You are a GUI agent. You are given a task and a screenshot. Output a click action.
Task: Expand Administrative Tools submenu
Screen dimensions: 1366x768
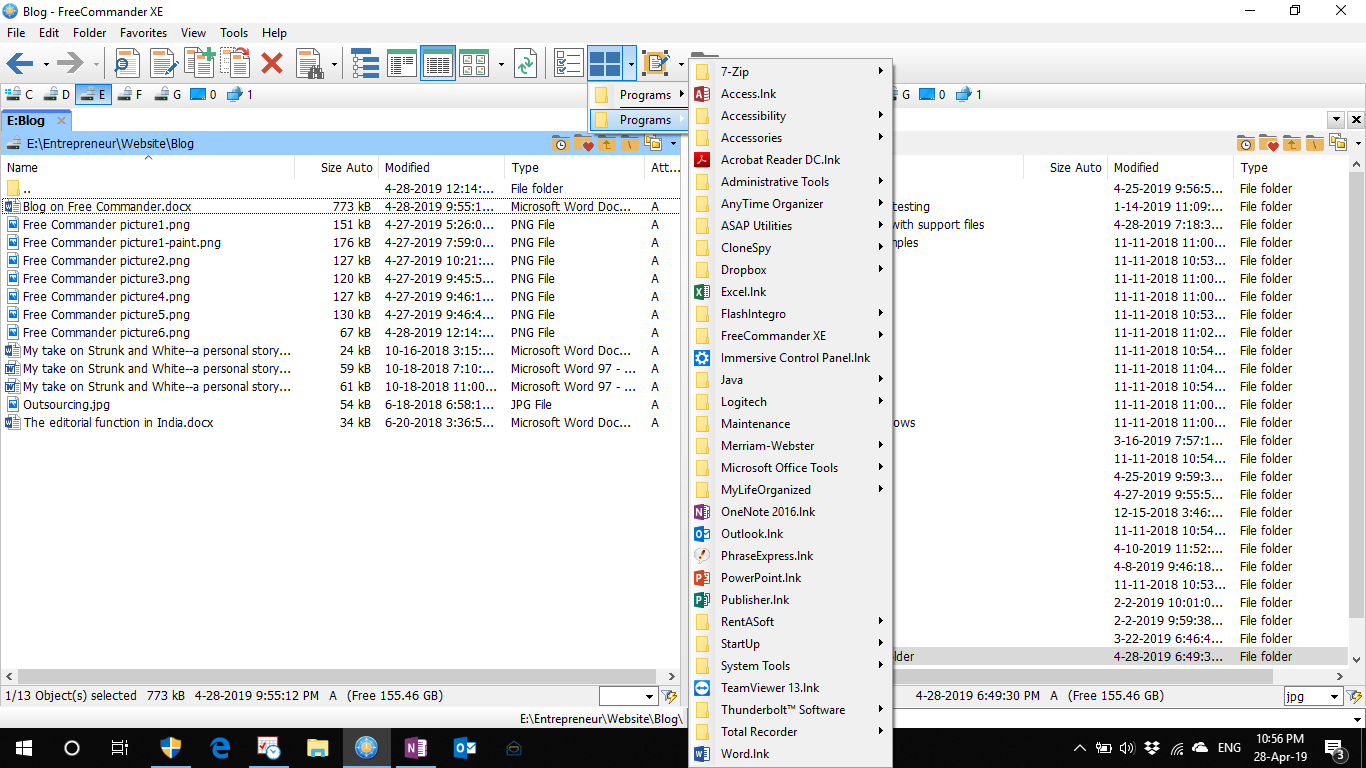click(x=790, y=182)
